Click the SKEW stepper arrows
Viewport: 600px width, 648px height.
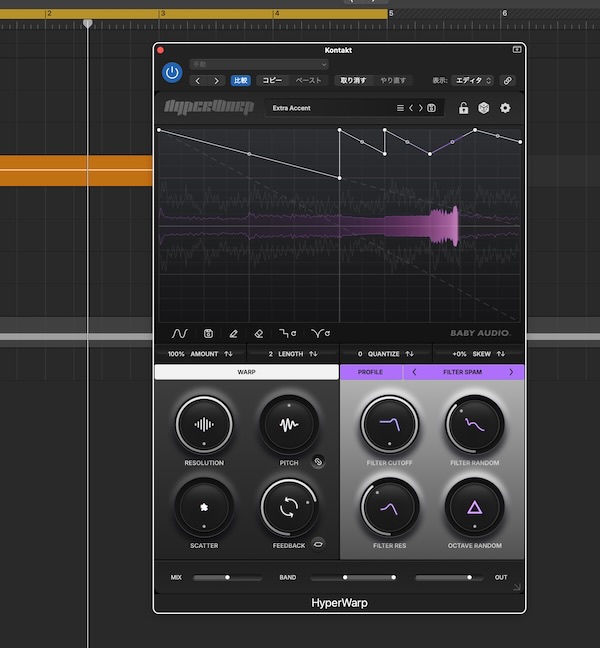click(x=501, y=354)
